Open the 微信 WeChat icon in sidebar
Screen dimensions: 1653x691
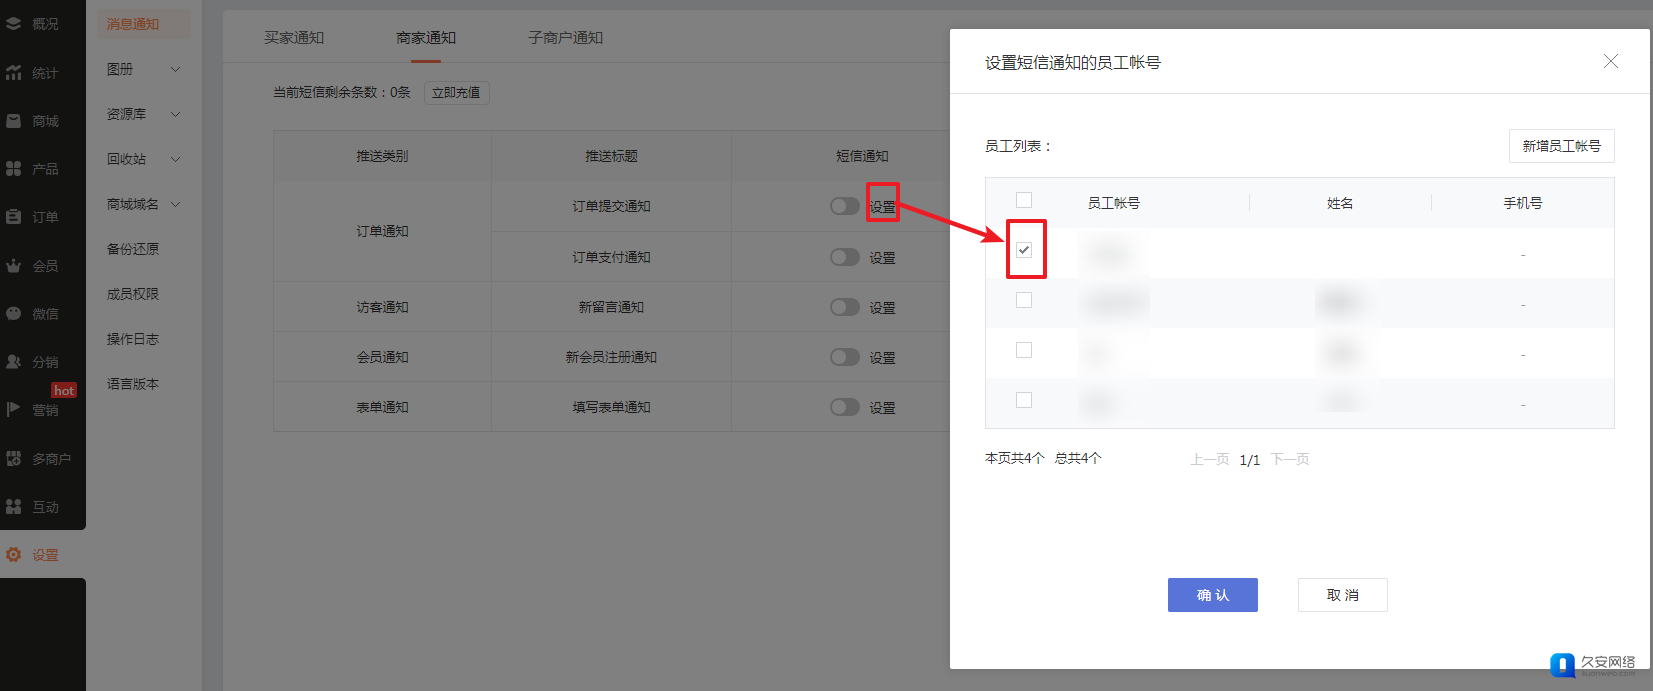[x=14, y=314]
